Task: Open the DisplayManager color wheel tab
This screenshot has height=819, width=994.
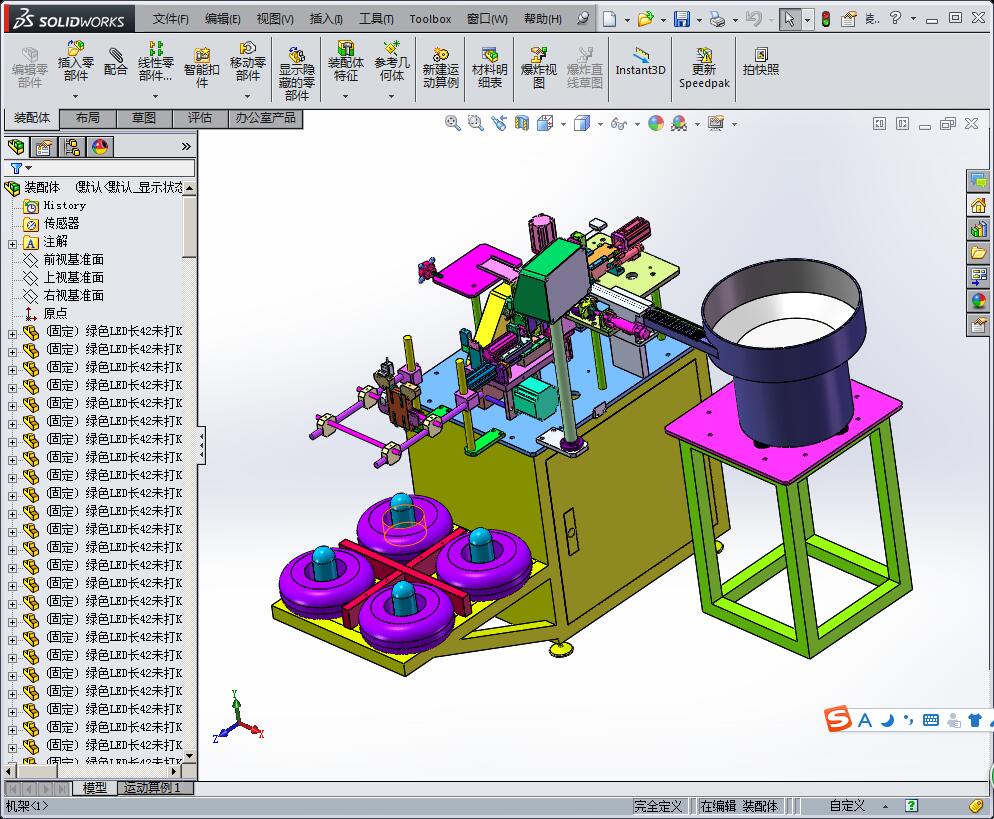Action: pyautogui.click(x=100, y=147)
